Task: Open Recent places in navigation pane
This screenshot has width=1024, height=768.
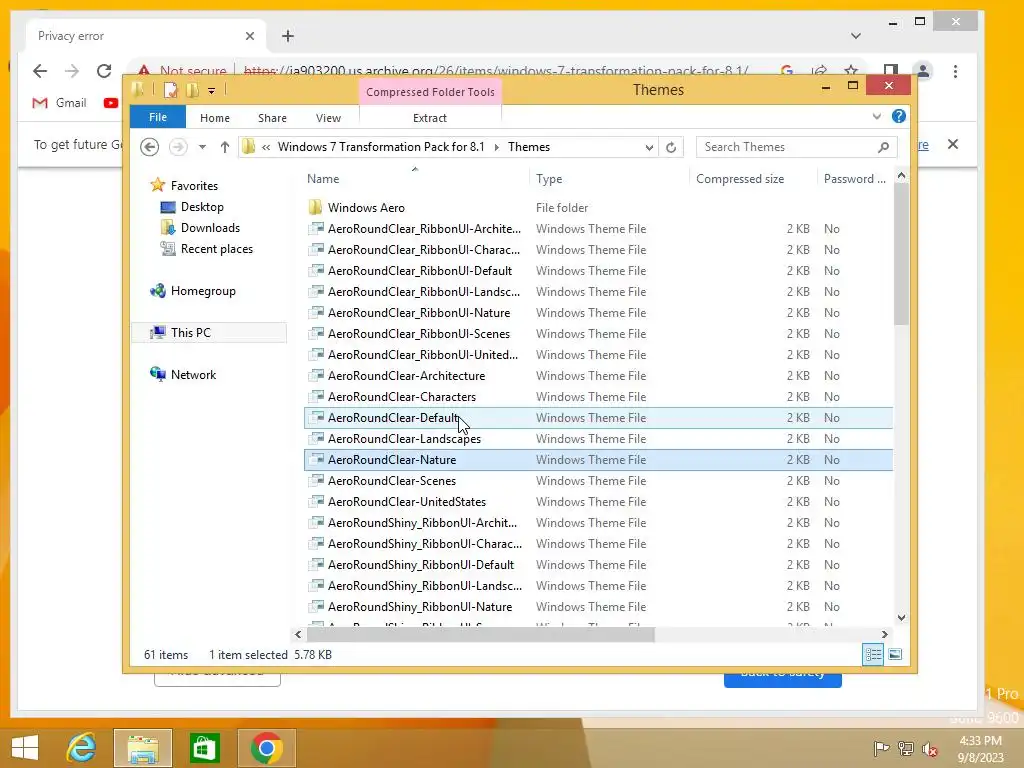Action: tap(216, 249)
